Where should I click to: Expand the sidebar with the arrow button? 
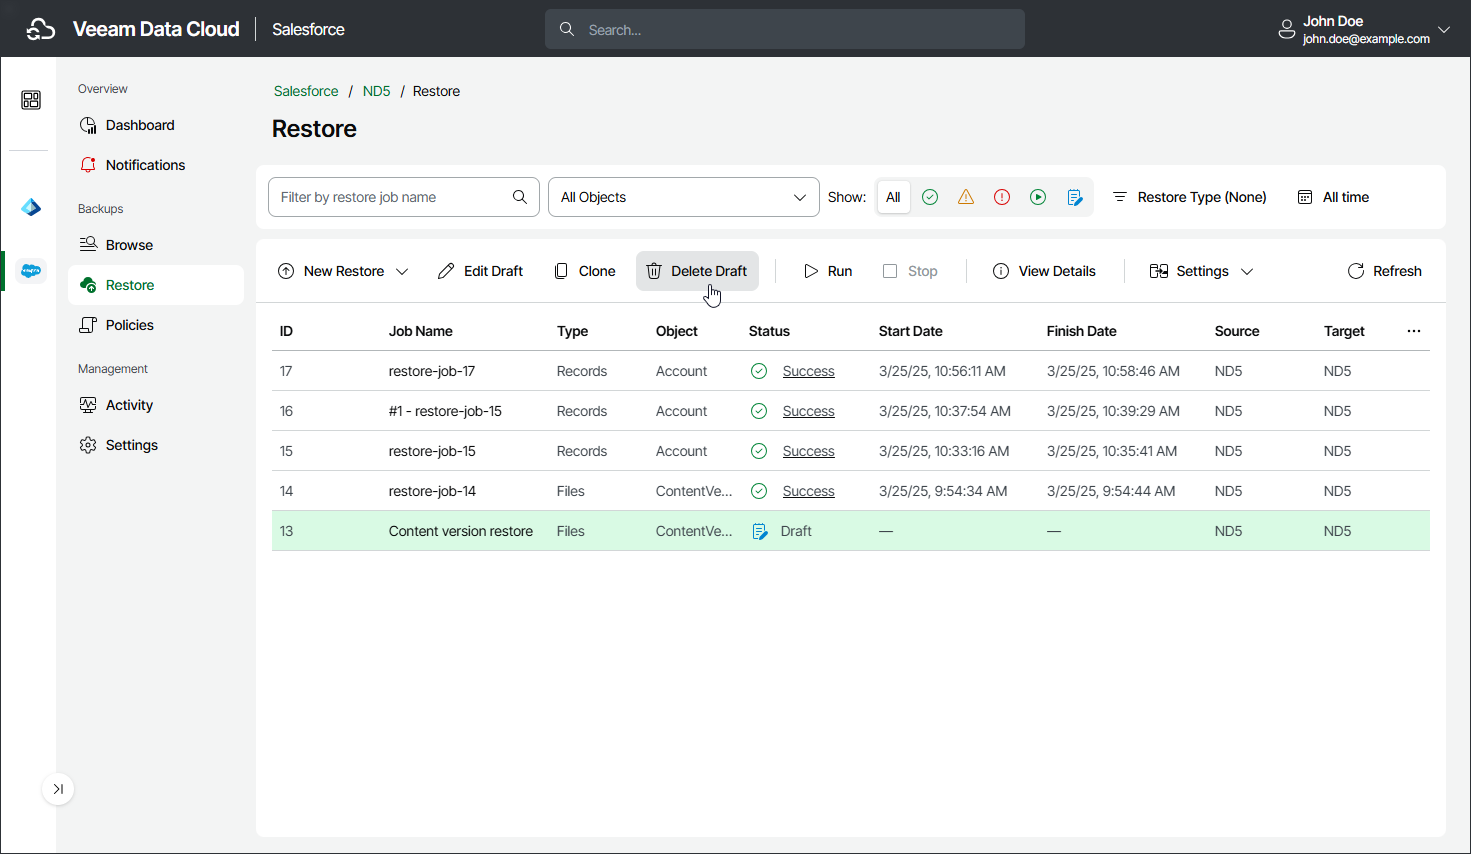click(58, 789)
